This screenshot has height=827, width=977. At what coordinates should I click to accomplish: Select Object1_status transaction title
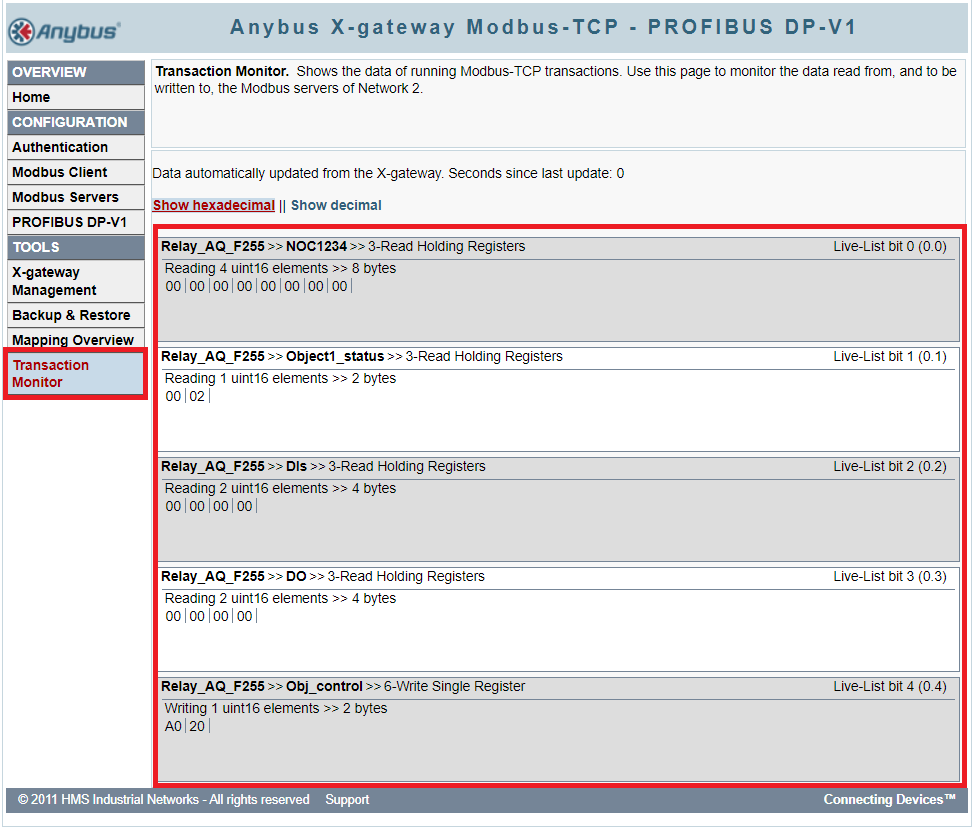click(335, 356)
